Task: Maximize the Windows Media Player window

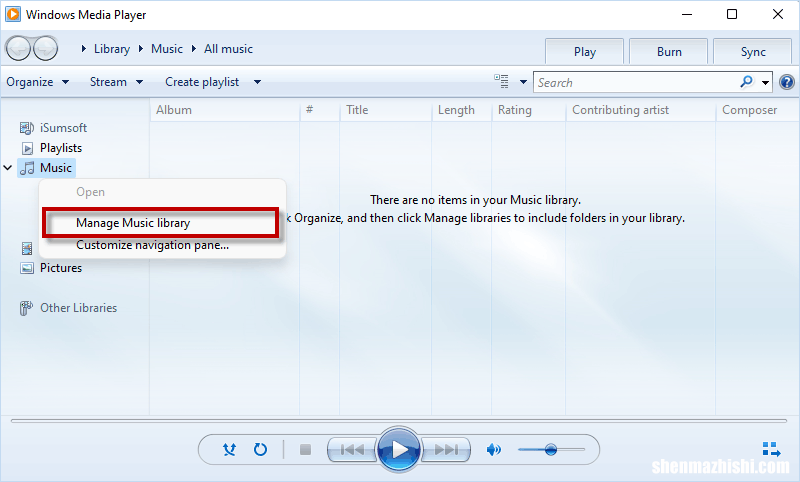Action: pos(732,14)
